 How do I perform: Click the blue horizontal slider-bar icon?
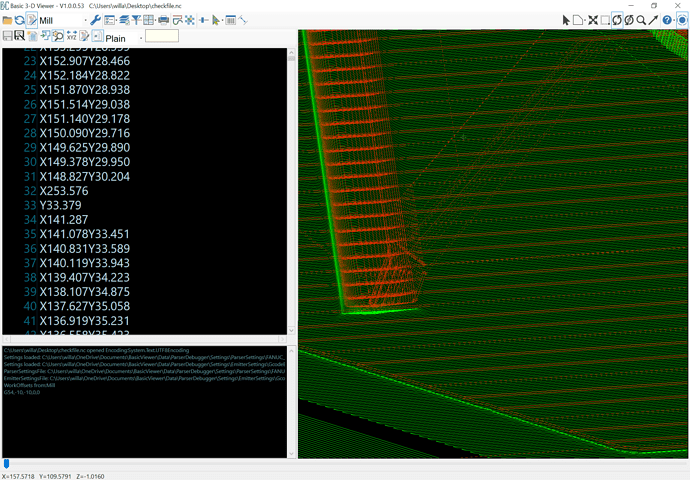click(x=204, y=20)
